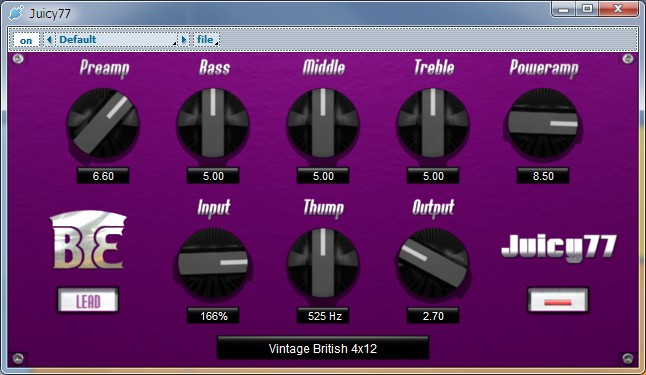
Task: Open the Vintage British 4x12 cabinet selector
Action: coord(323,348)
